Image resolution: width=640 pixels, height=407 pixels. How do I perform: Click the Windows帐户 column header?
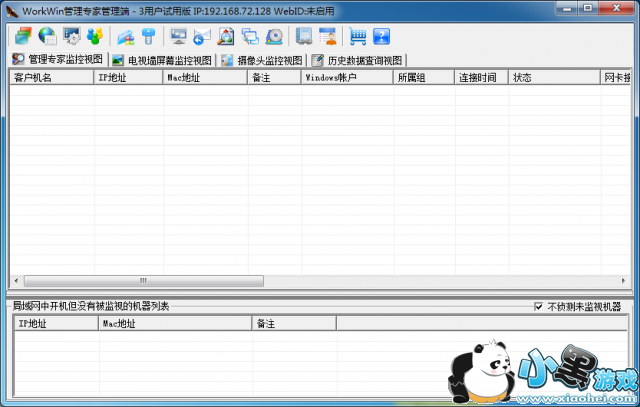coord(347,78)
